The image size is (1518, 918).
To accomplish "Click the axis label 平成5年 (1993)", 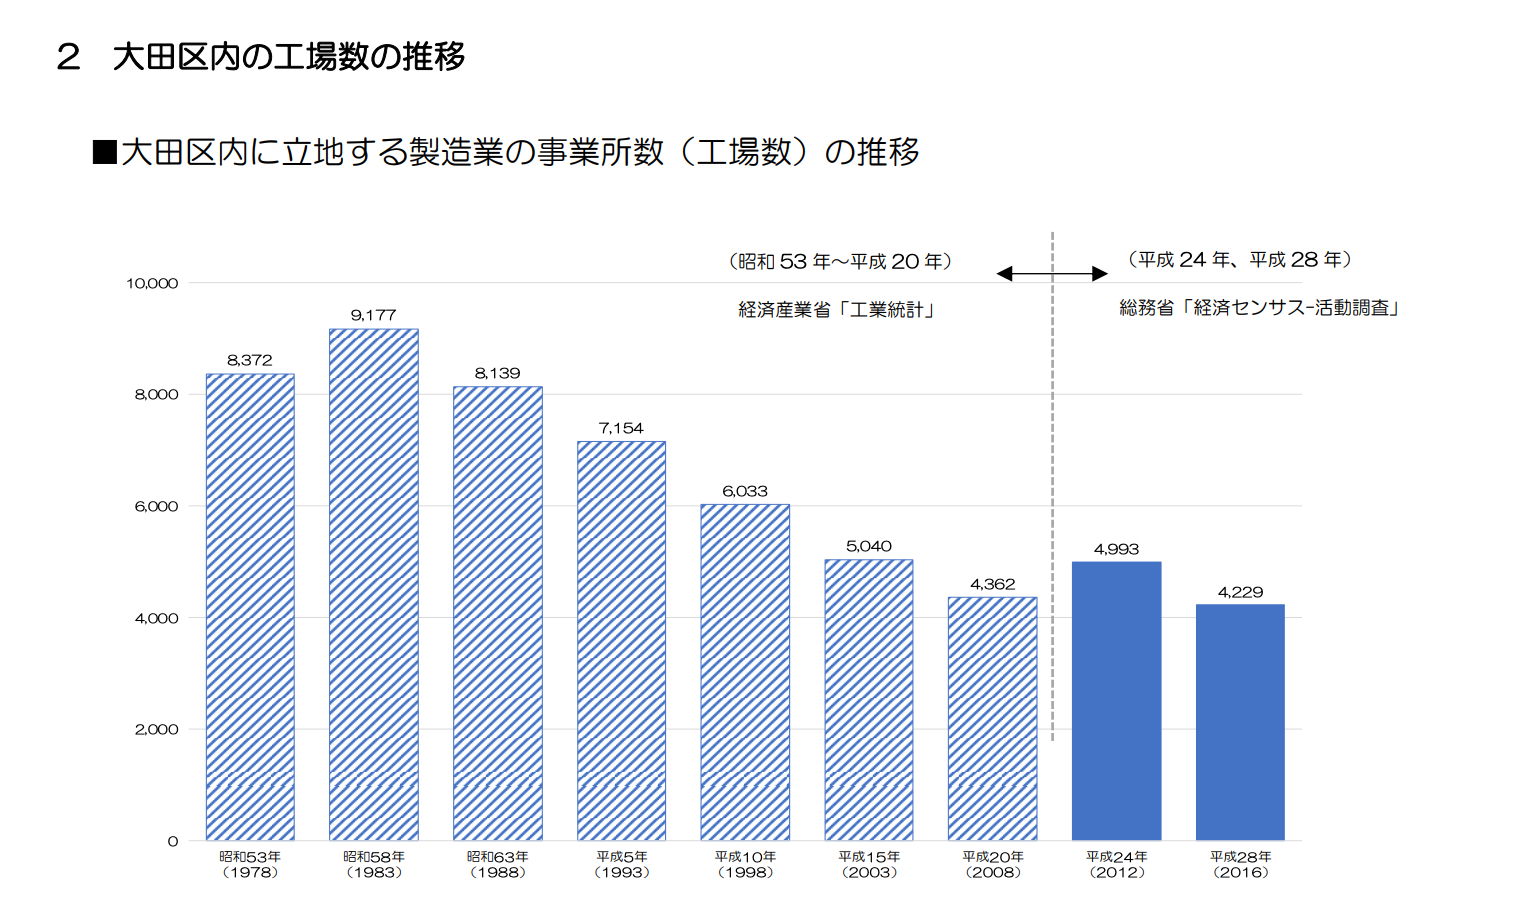I will (621, 865).
